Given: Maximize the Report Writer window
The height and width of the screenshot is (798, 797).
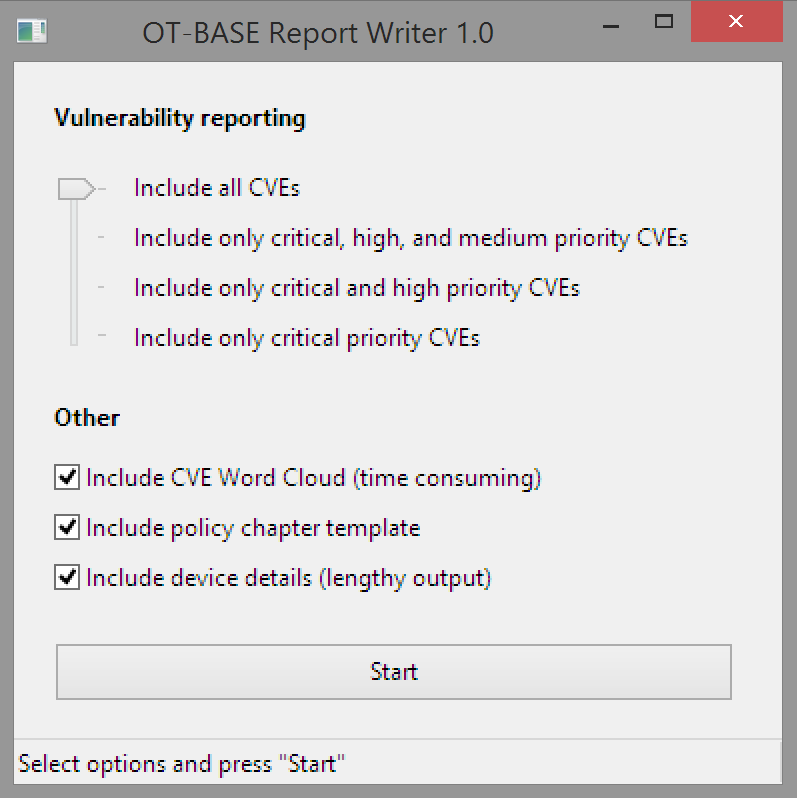Looking at the screenshot, I should (664, 21).
